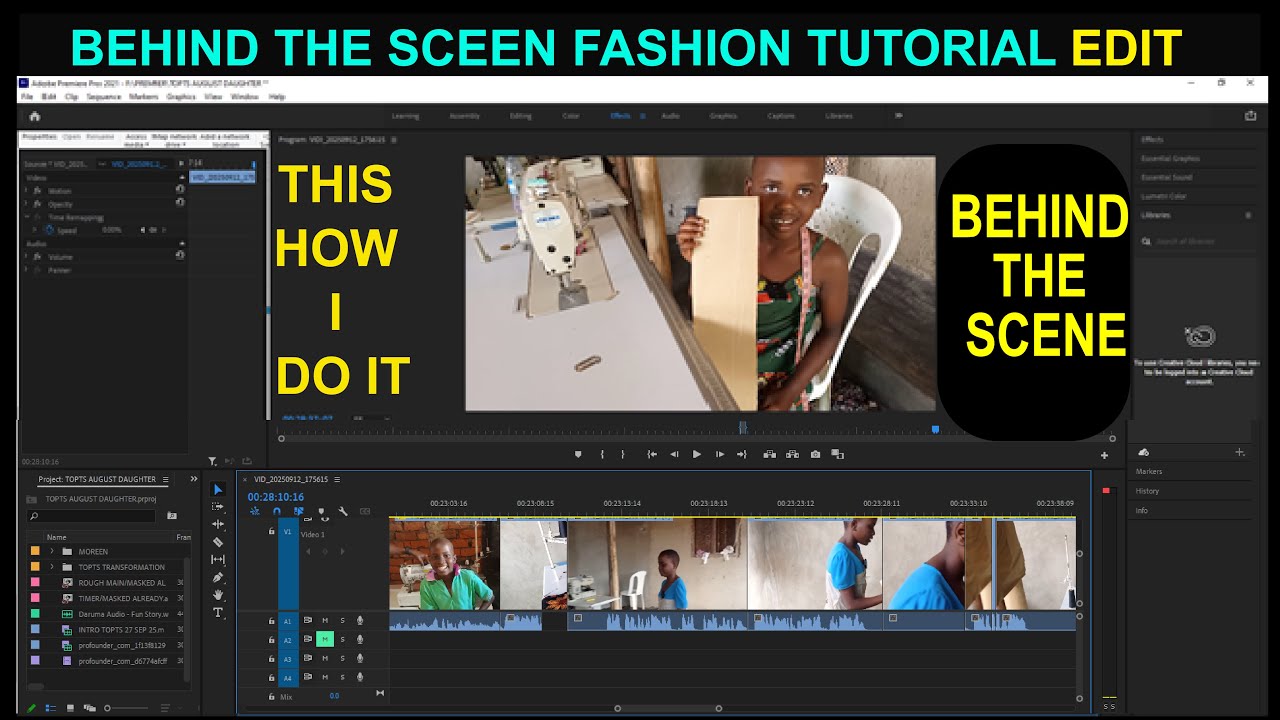The height and width of the screenshot is (720, 1280).
Task: Open timeline sequence panel menu
Action: pos(337,479)
